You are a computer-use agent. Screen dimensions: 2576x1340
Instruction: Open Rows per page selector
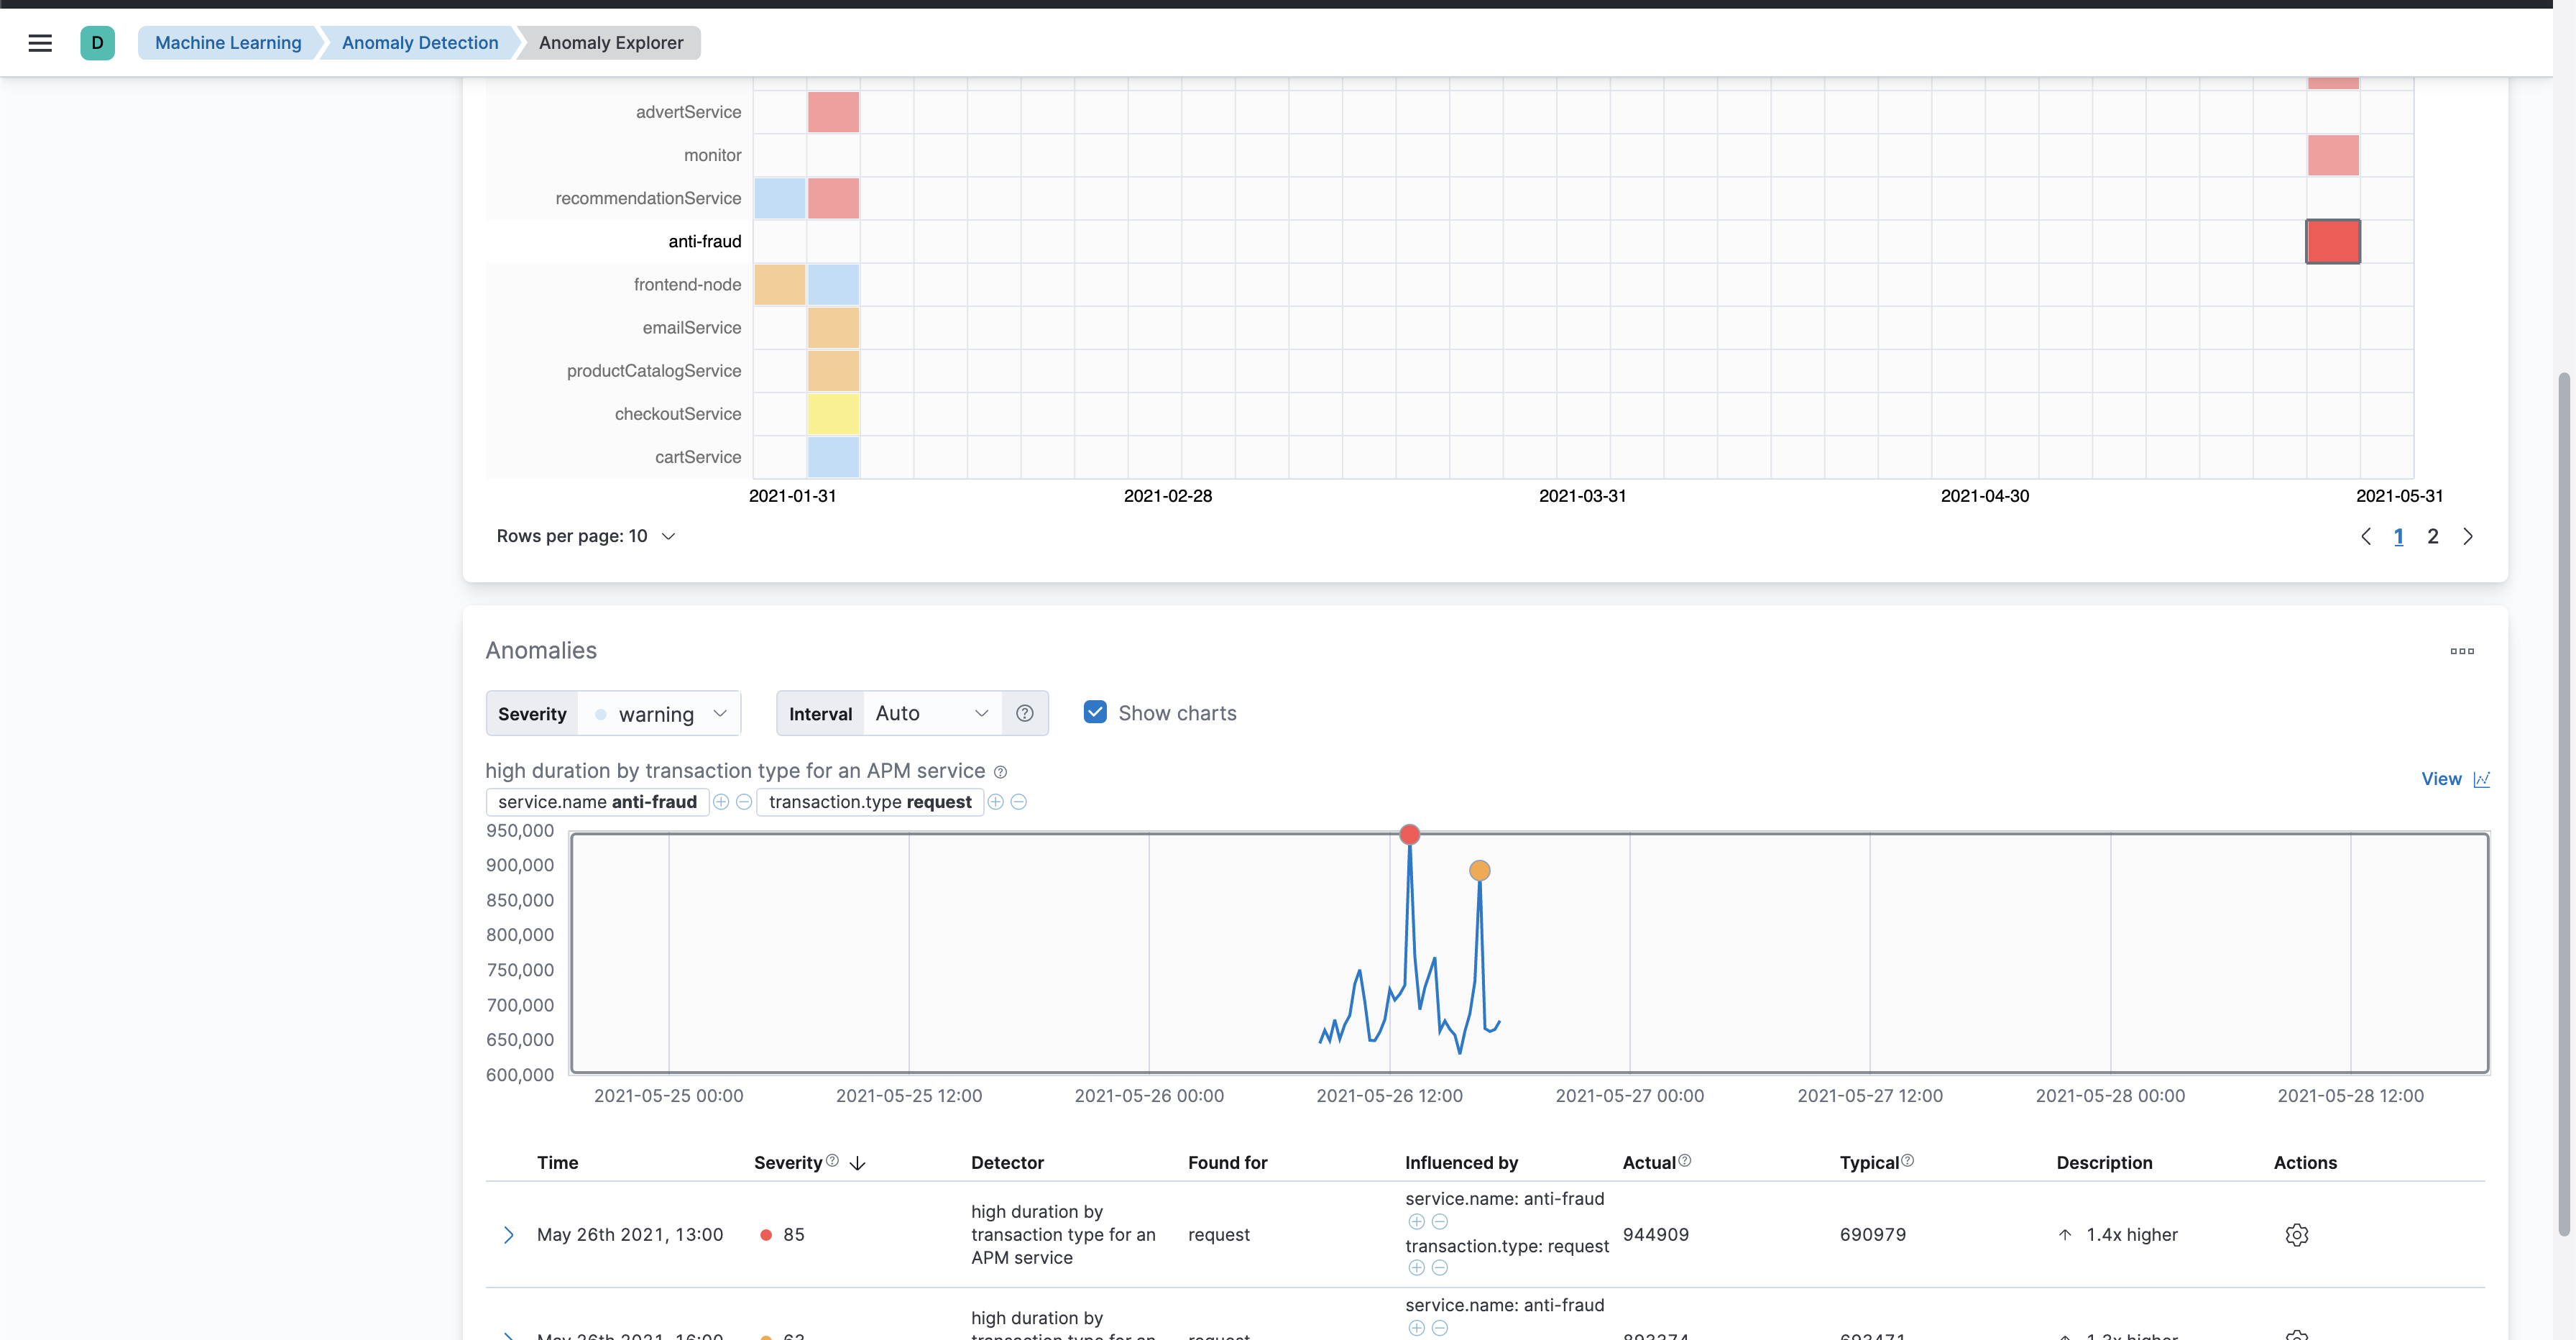586,536
